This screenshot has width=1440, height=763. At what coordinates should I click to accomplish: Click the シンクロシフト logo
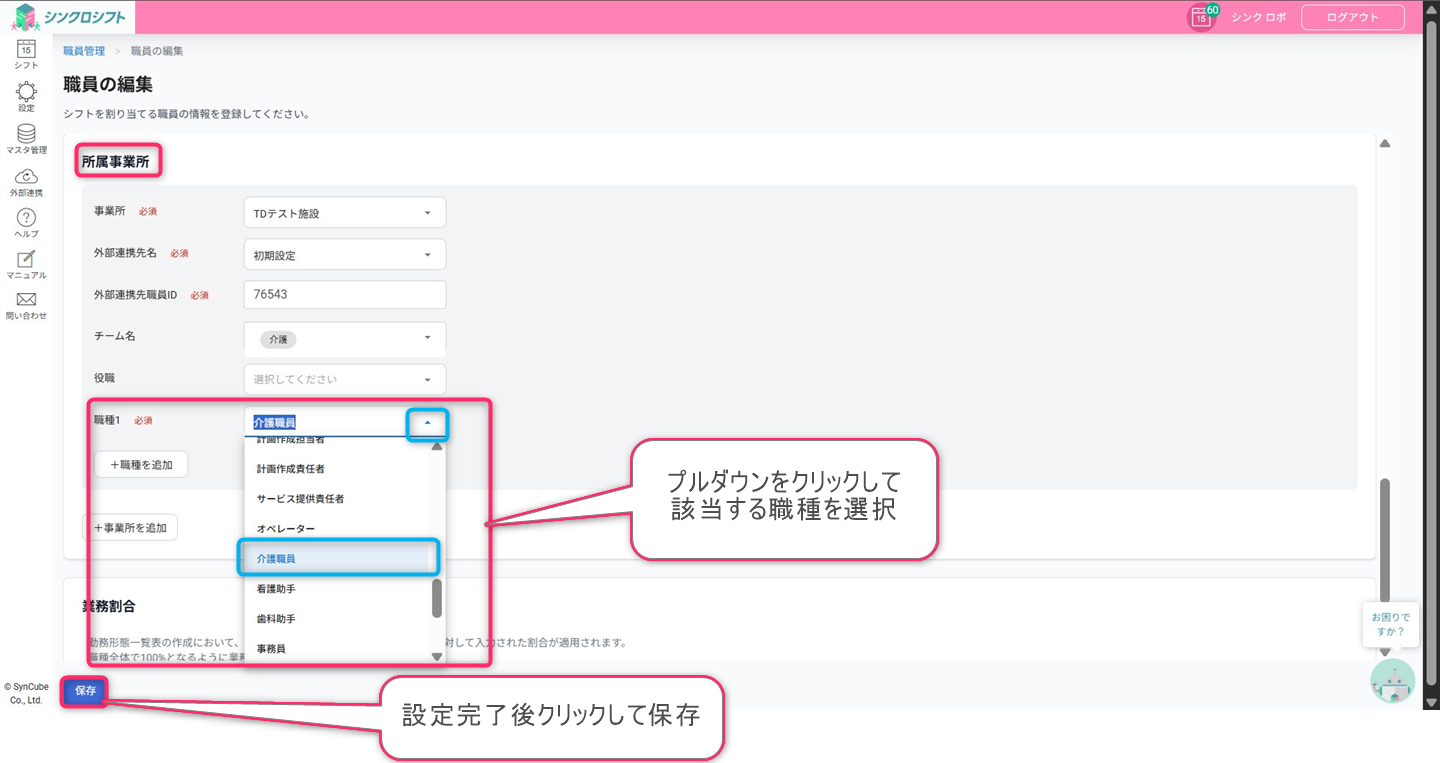click(67, 16)
